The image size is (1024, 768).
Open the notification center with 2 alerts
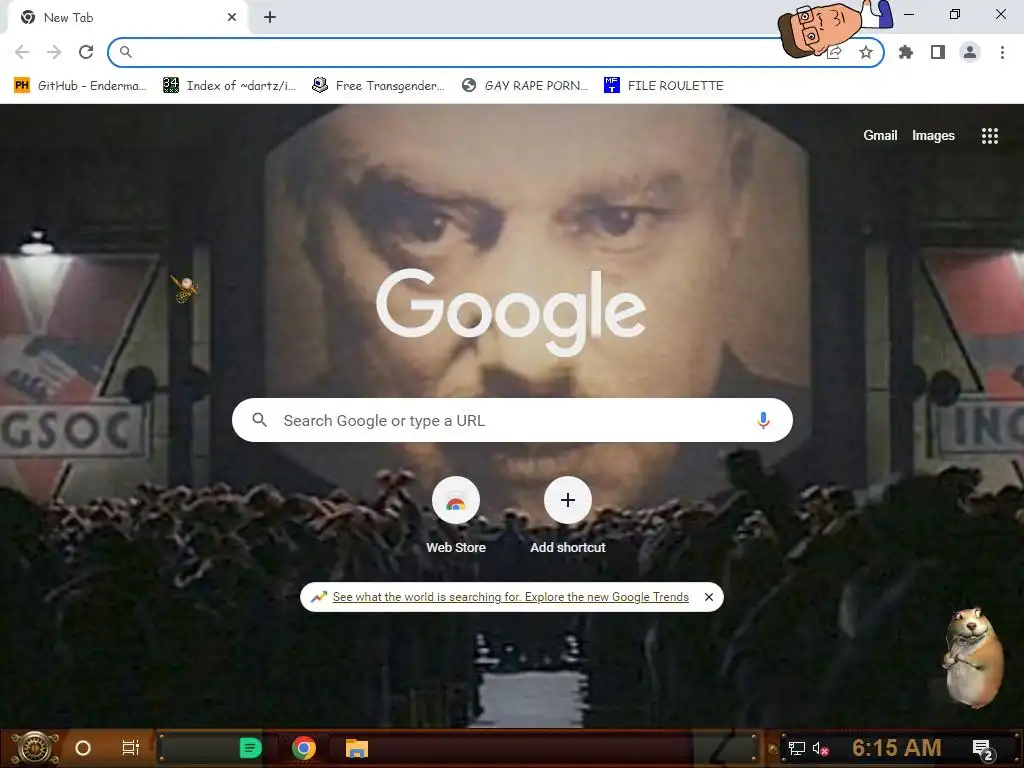pyautogui.click(x=983, y=749)
